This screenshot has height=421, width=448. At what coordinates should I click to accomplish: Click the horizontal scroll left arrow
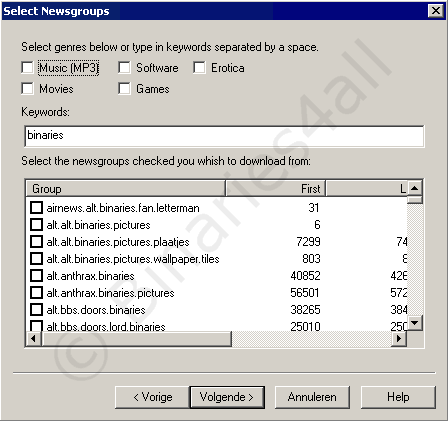(x=33, y=339)
